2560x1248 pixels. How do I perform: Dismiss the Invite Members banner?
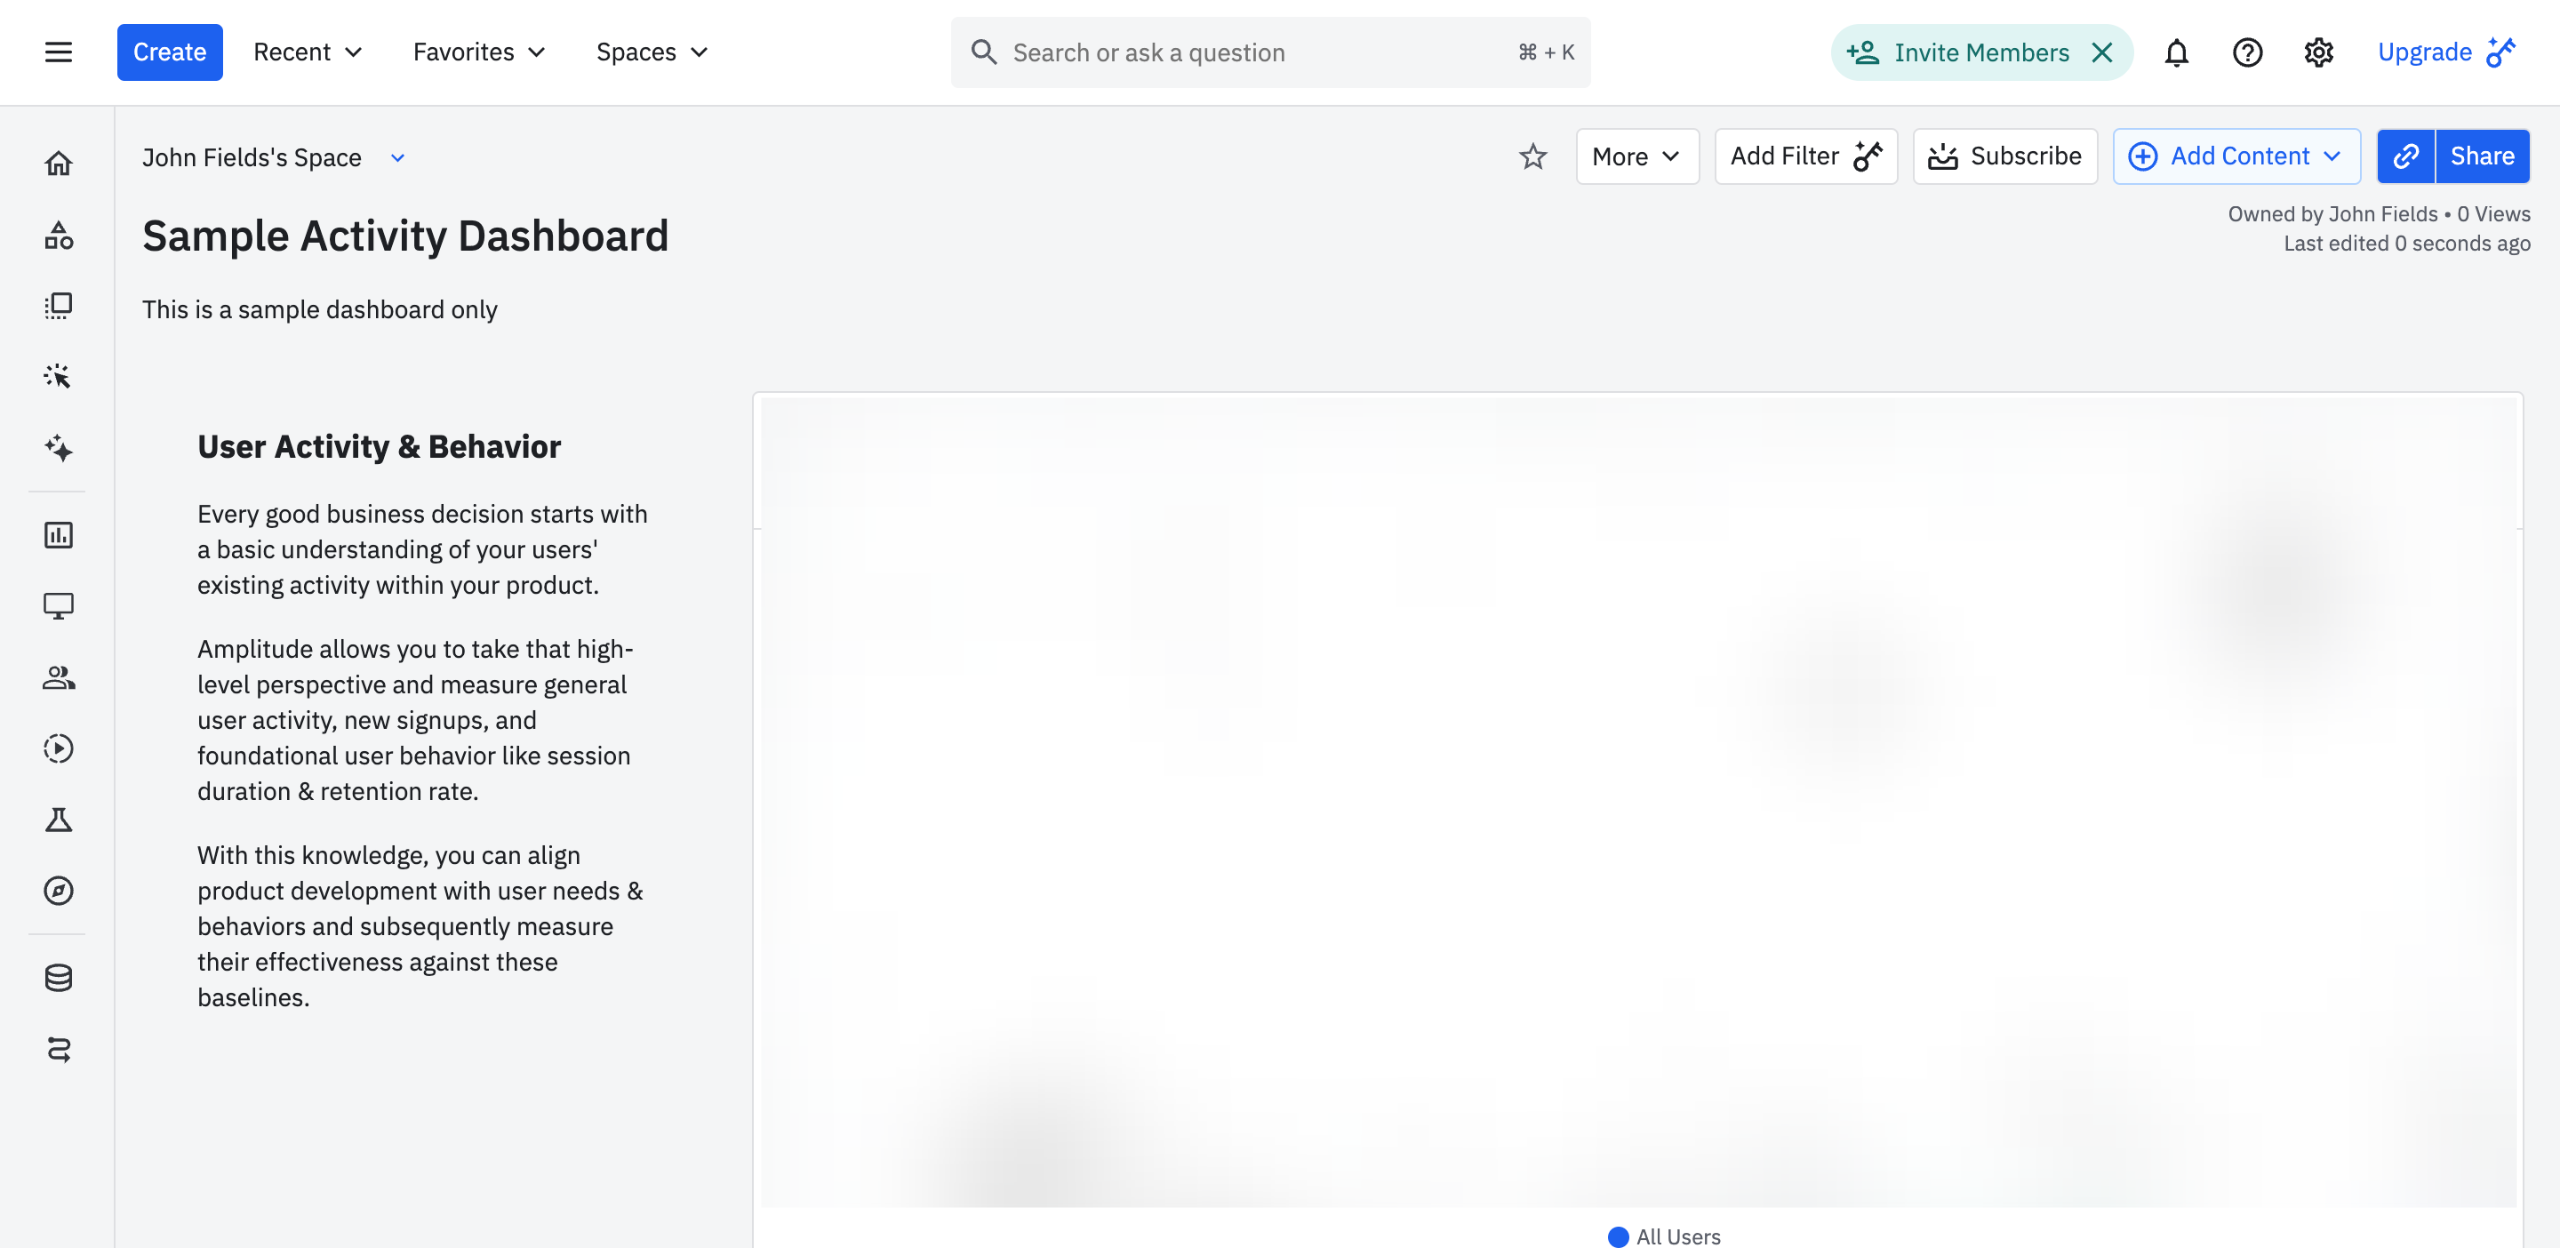pos(2102,52)
